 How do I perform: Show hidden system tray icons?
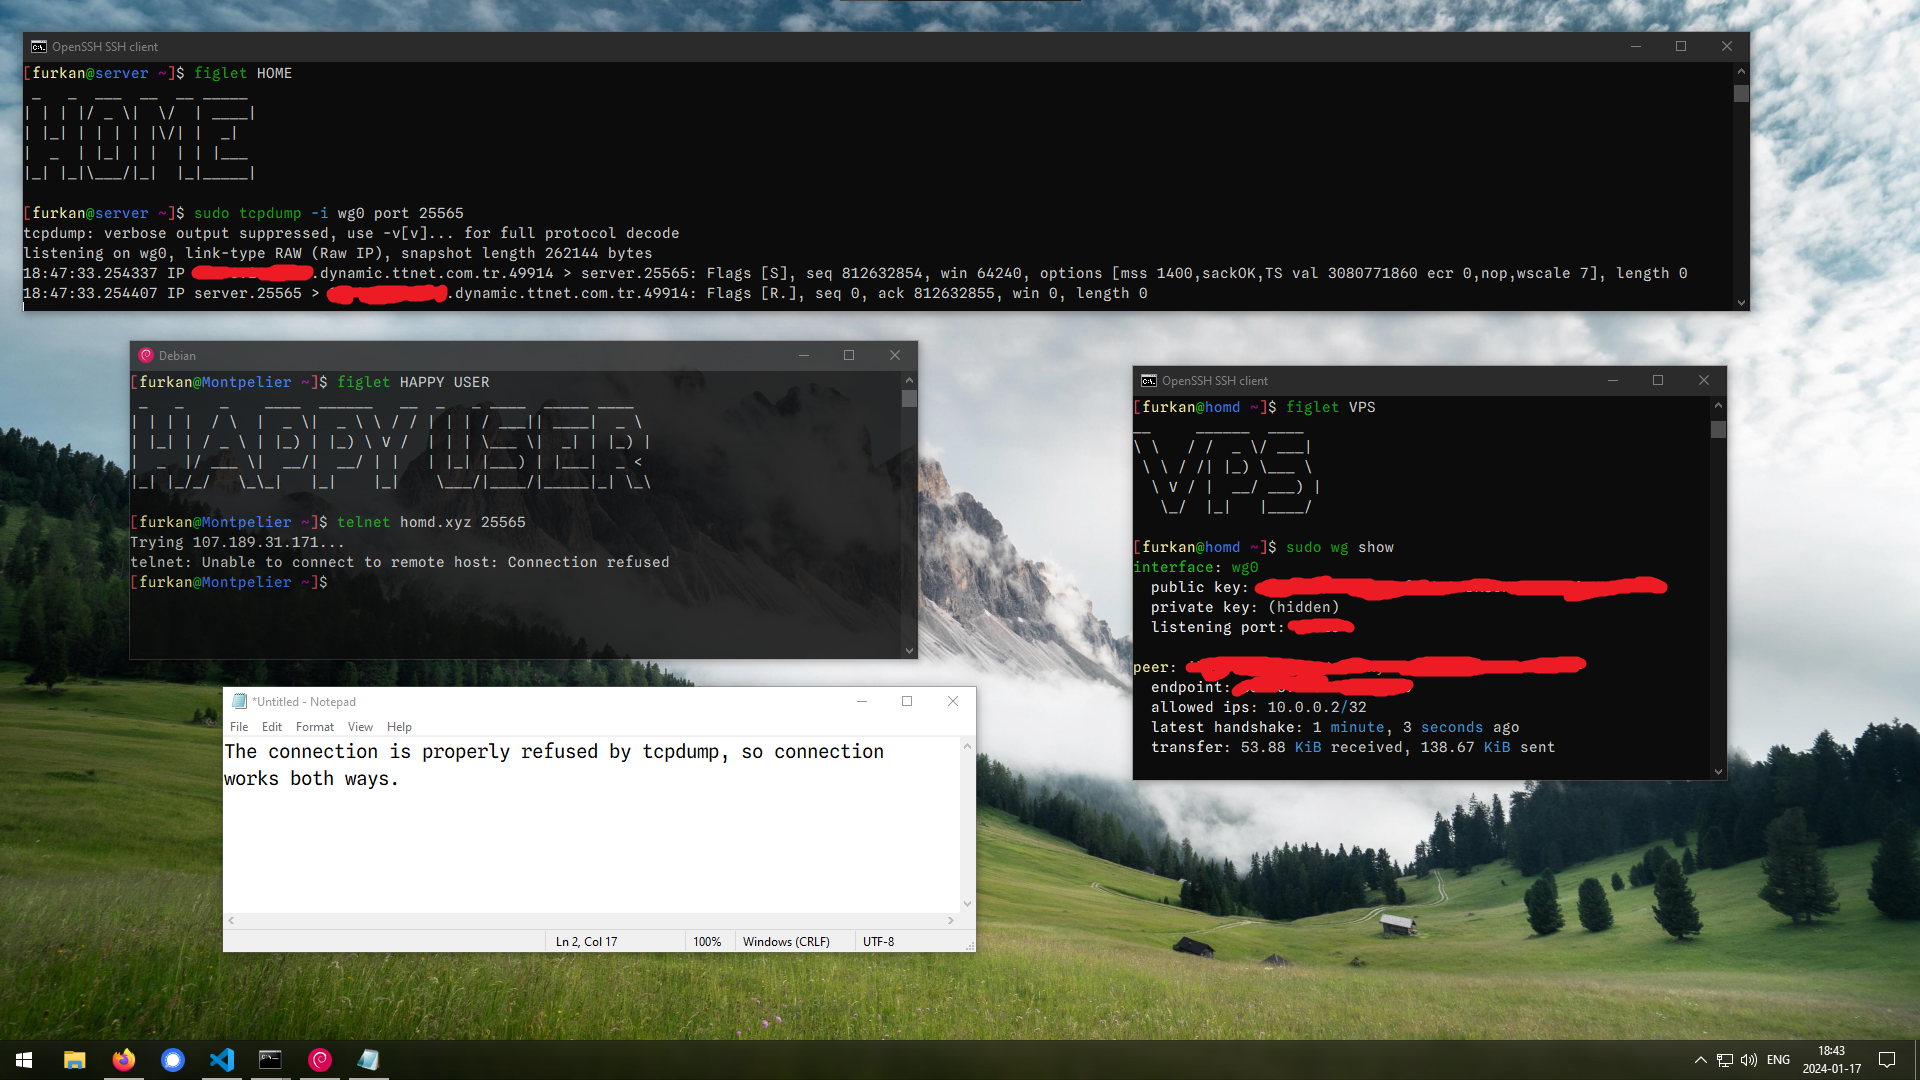click(x=1701, y=1060)
